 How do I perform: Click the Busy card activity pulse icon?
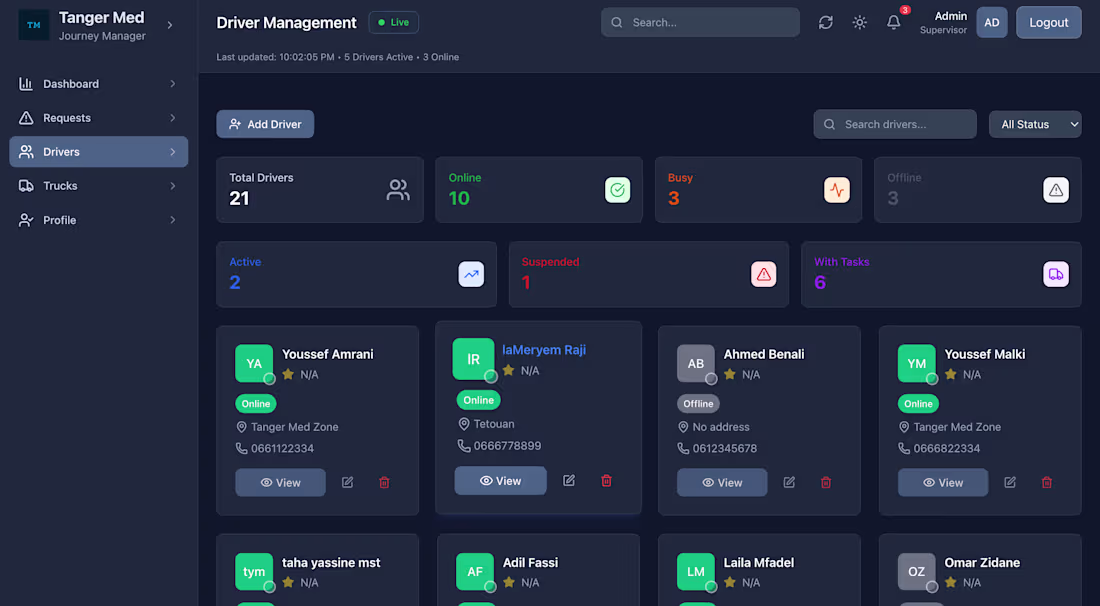pyautogui.click(x=837, y=189)
